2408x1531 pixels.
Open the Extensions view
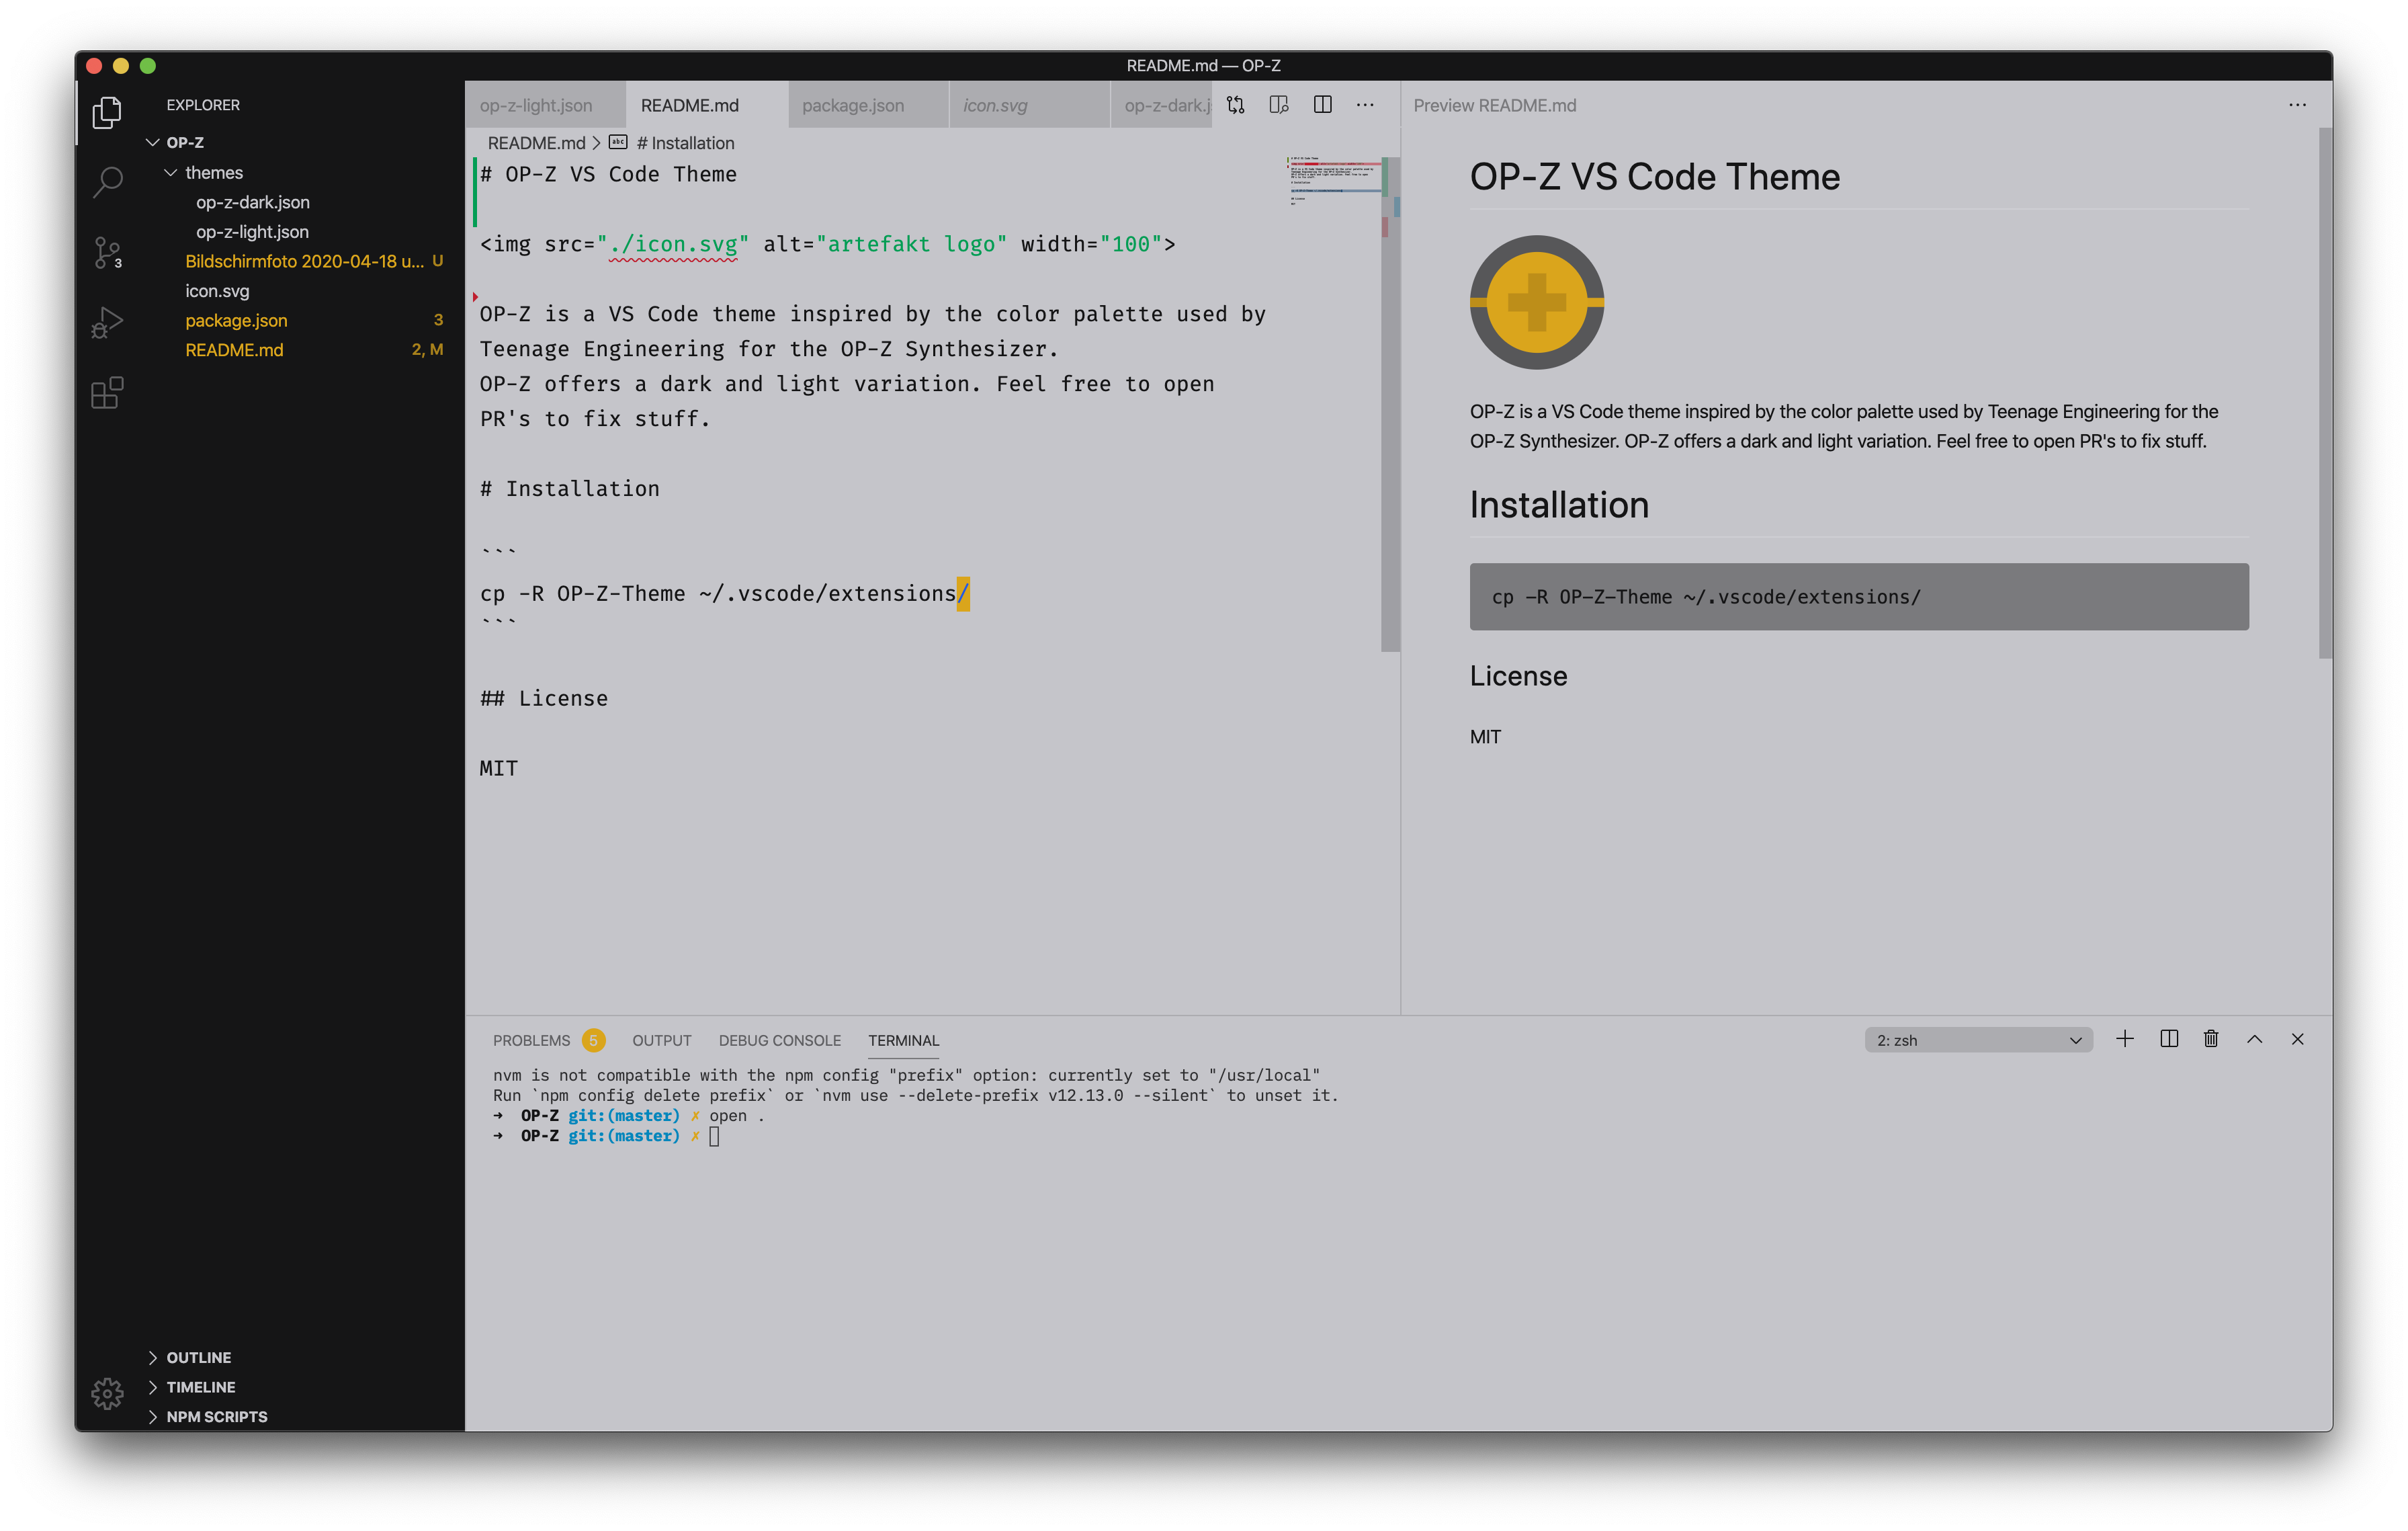pyautogui.click(x=107, y=393)
